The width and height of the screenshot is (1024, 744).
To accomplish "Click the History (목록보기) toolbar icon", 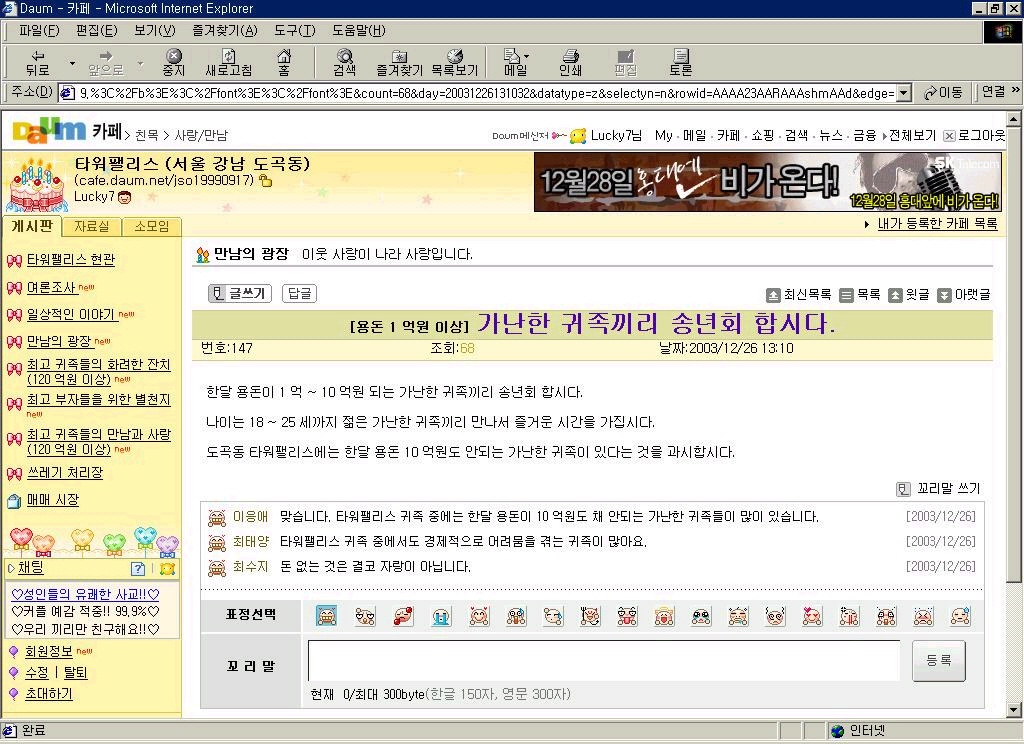I will pos(454,62).
